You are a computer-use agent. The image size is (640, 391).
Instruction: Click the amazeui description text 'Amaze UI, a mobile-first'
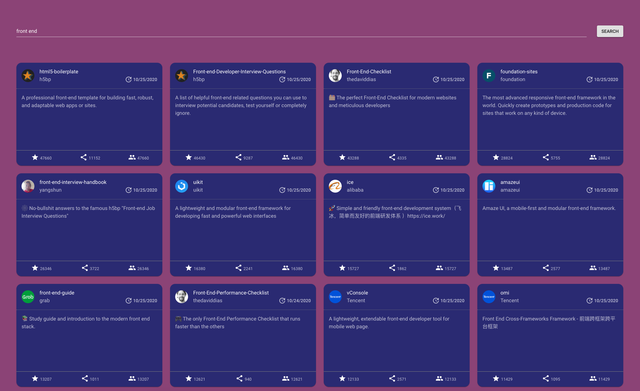pos(549,208)
